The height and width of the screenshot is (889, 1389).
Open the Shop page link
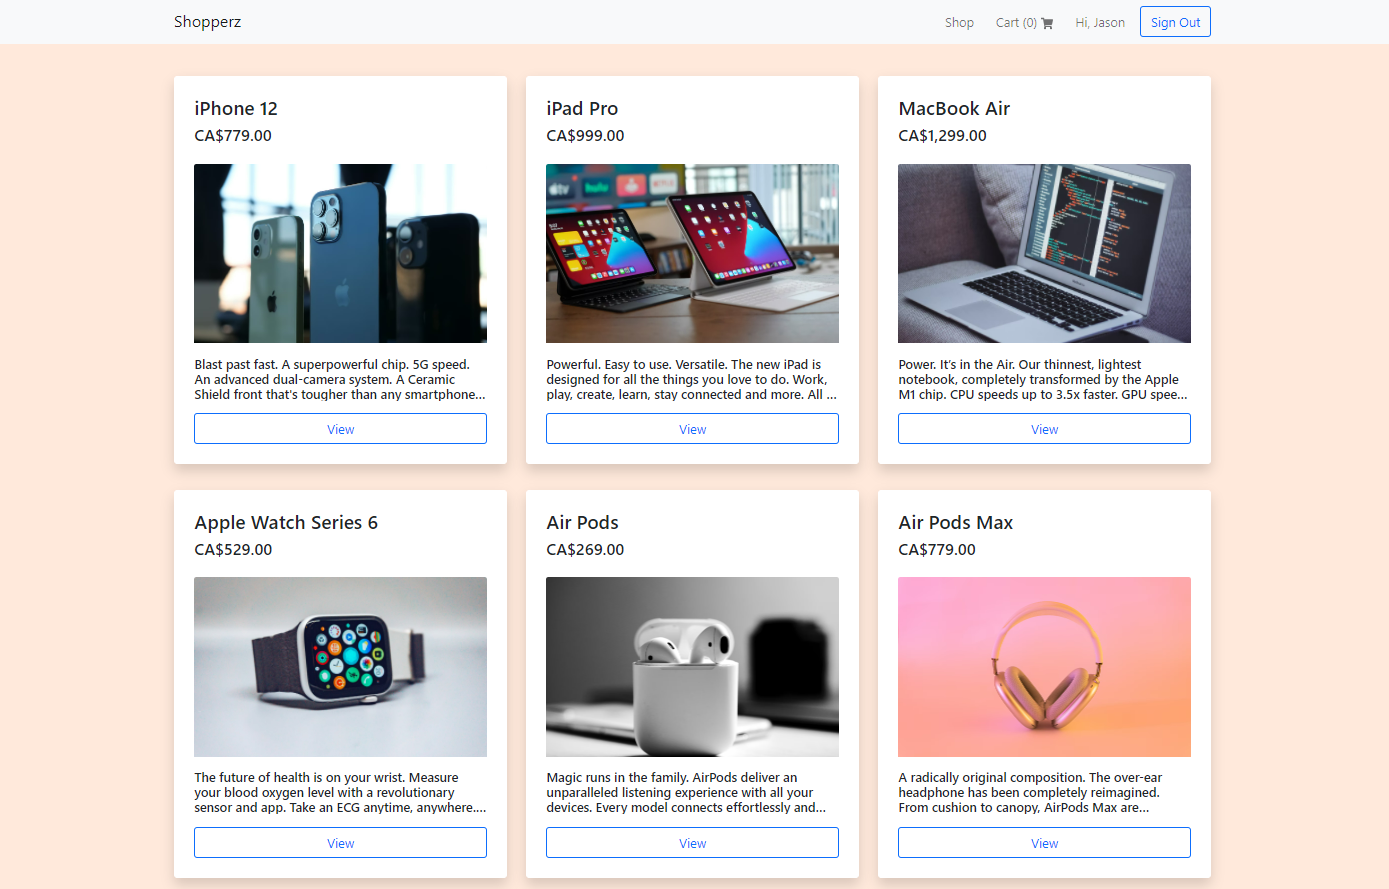tap(959, 22)
